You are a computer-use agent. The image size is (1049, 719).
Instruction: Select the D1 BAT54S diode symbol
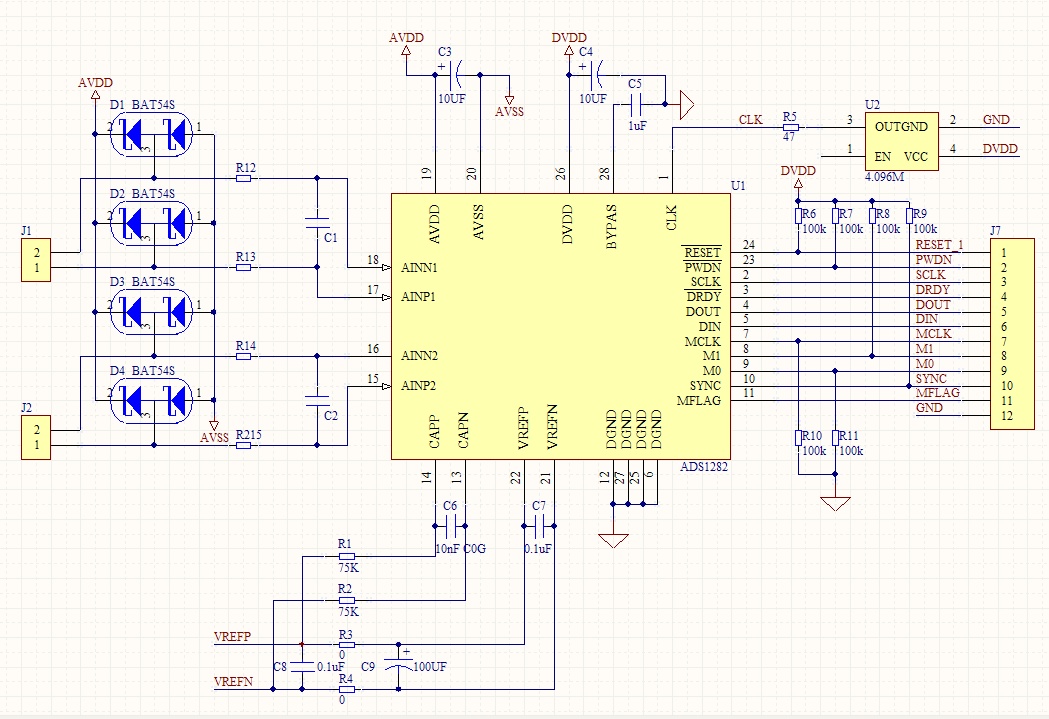151,134
